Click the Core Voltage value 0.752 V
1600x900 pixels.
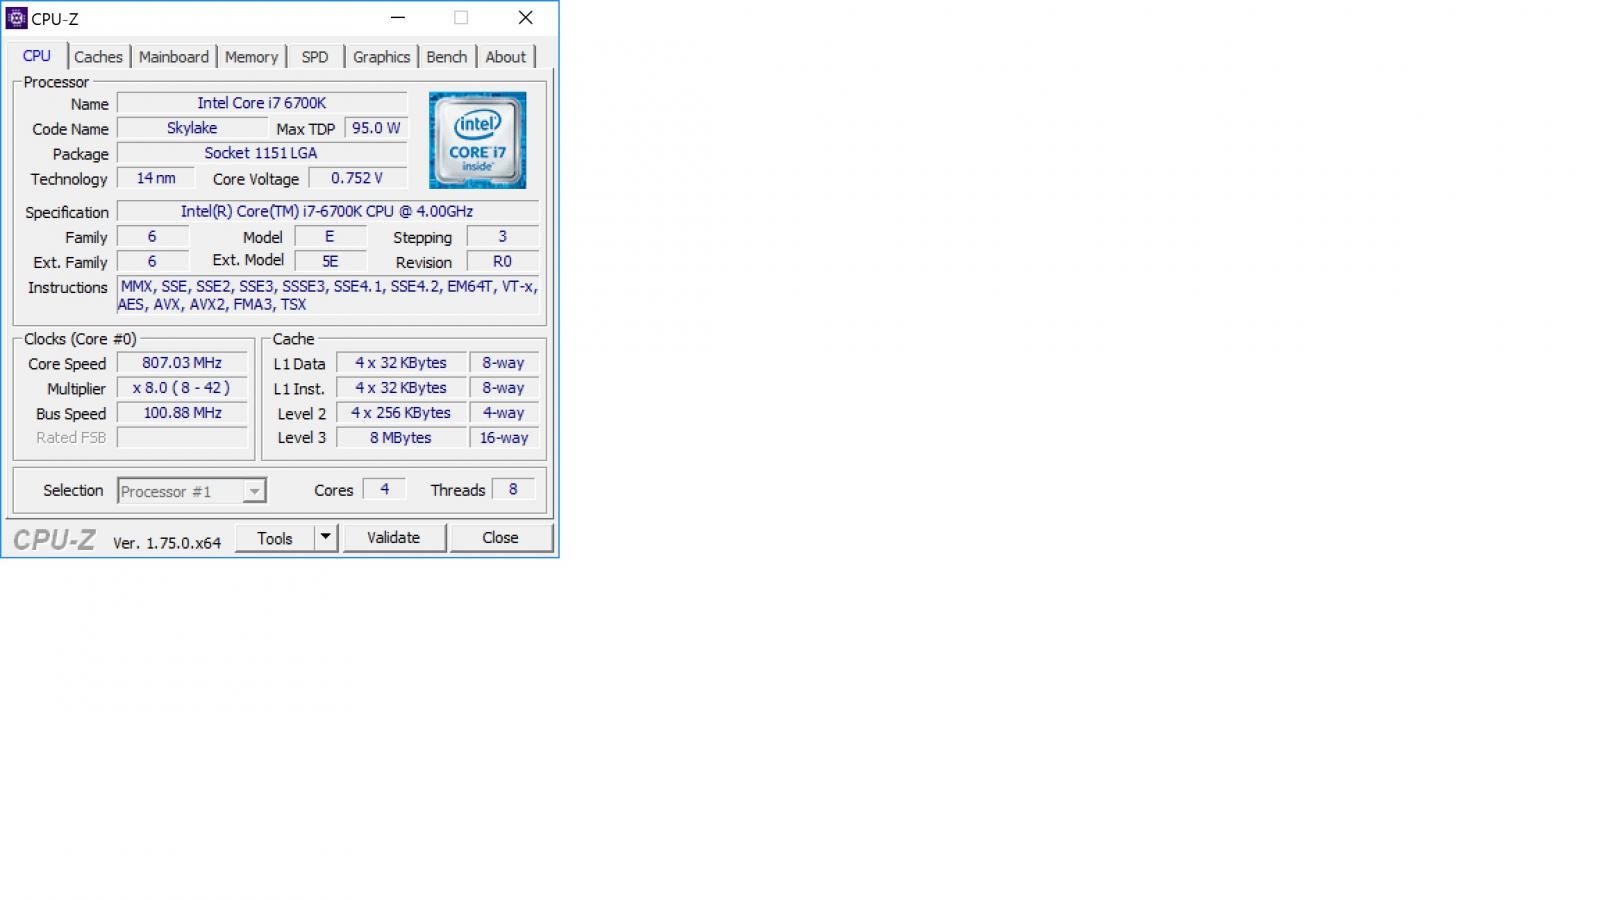[358, 178]
